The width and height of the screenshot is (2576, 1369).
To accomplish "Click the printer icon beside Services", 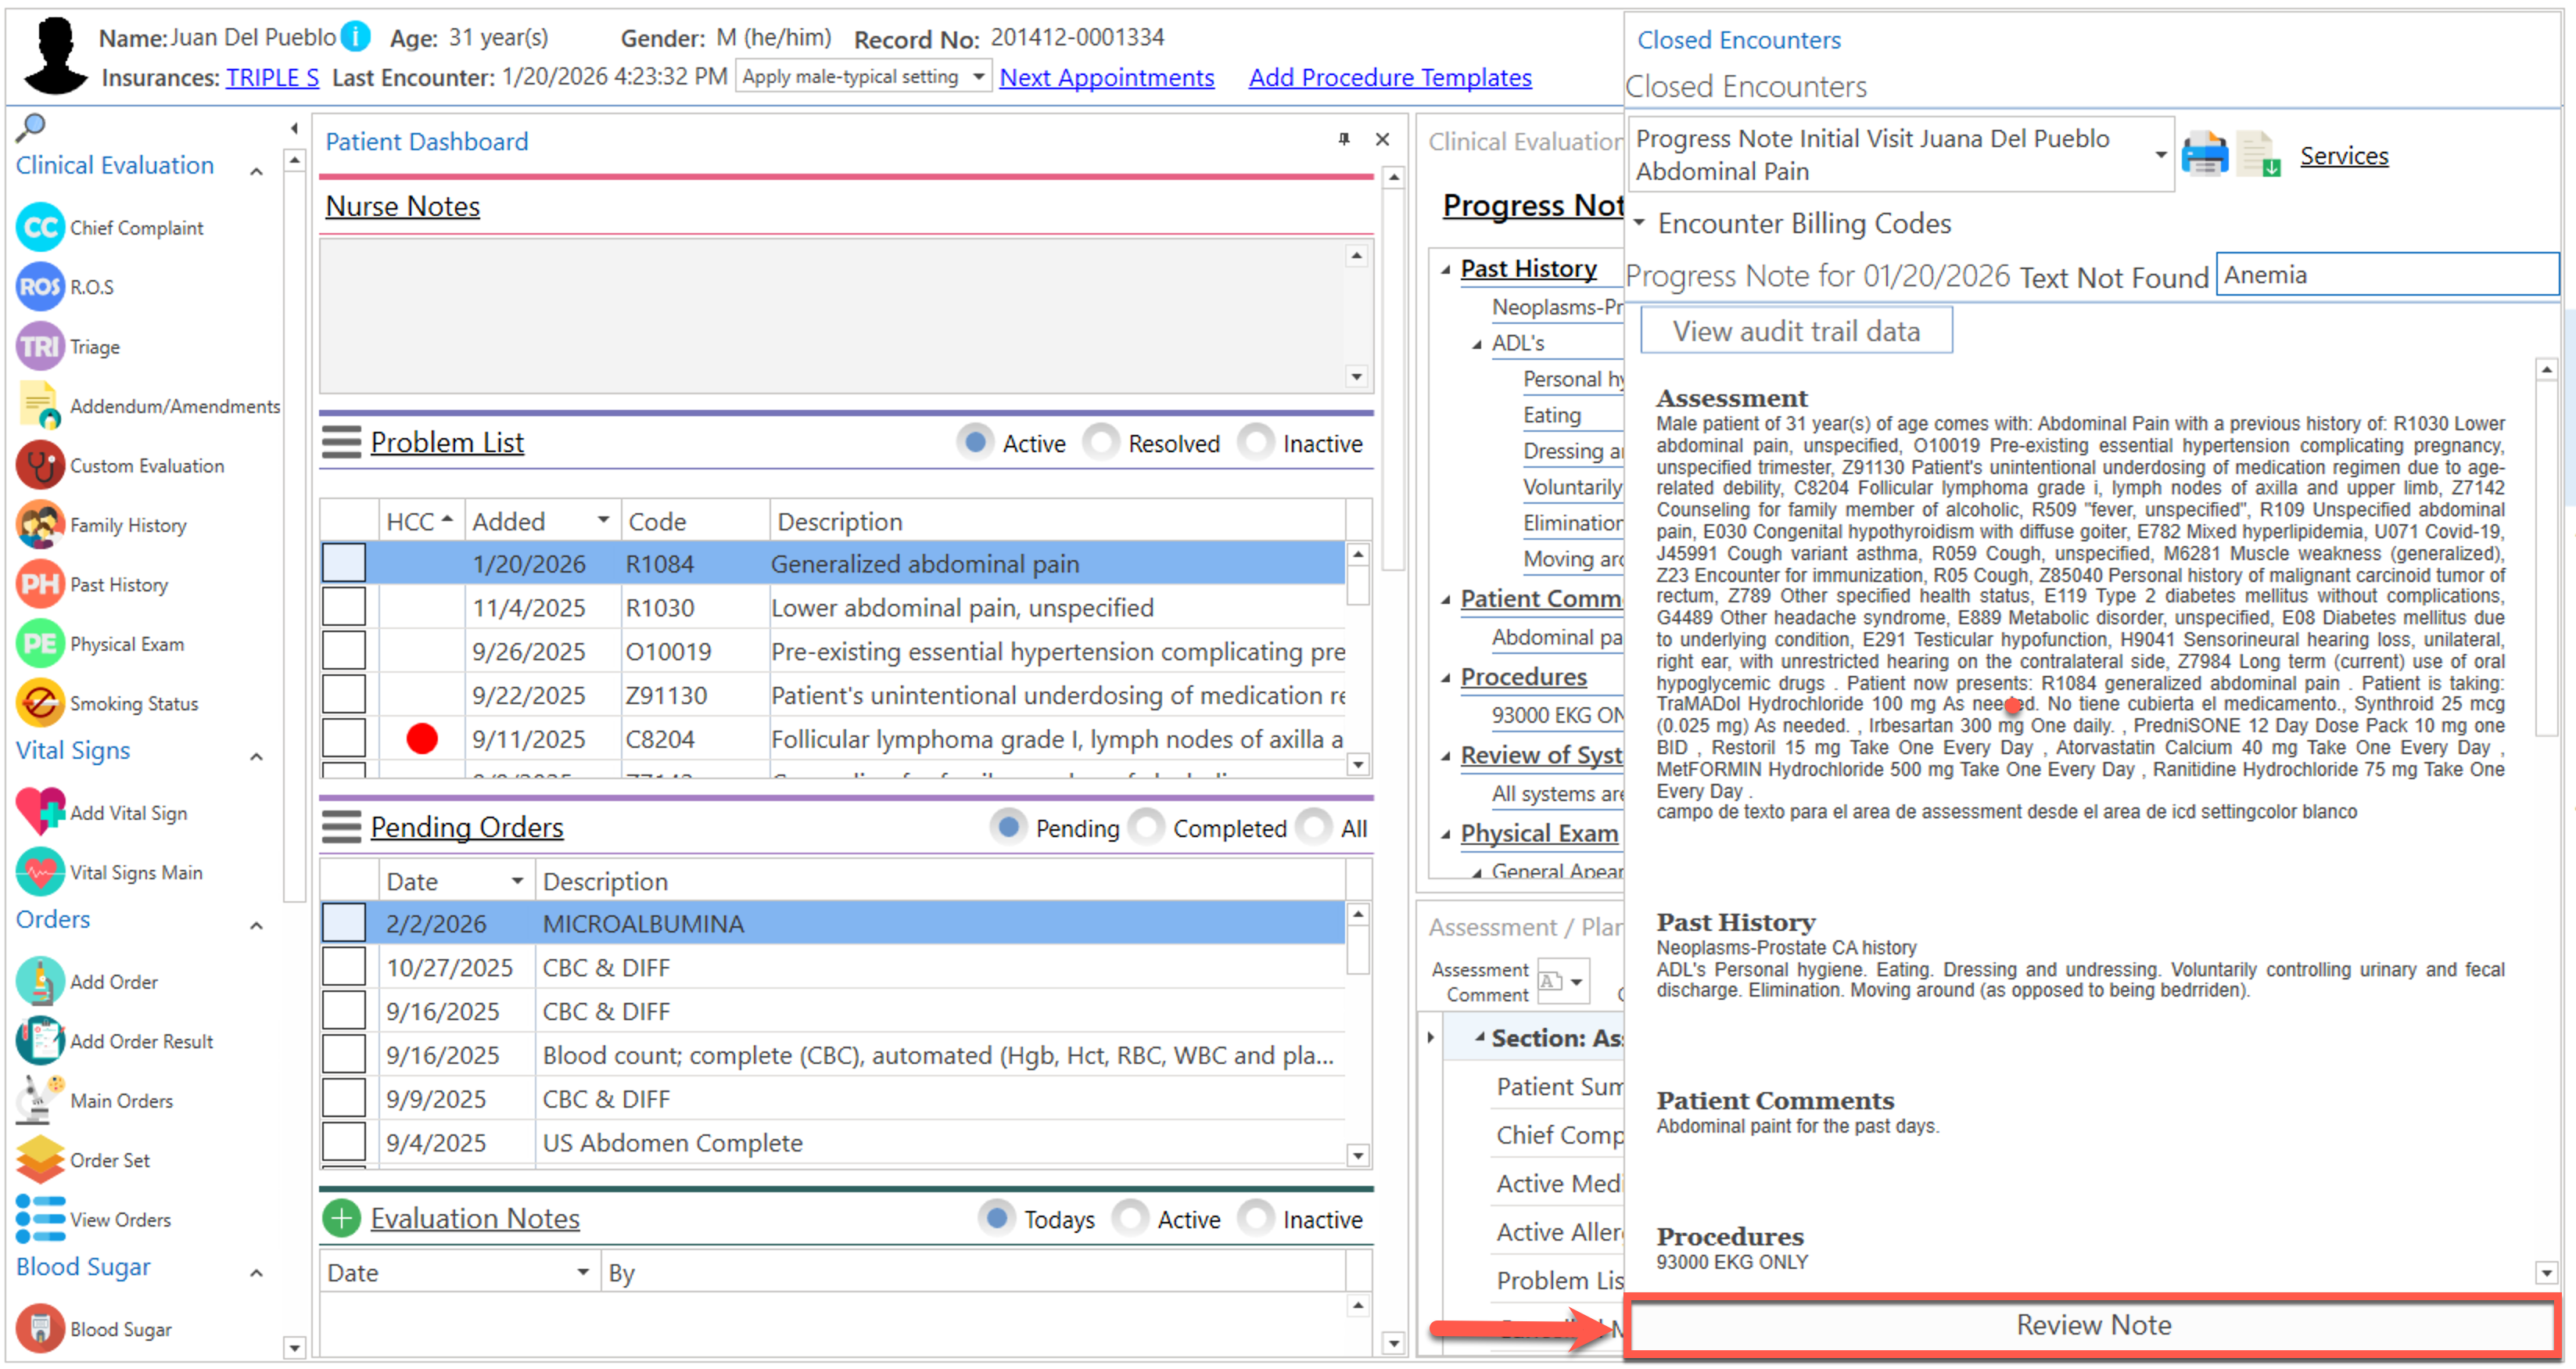I will [x=2204, y=155].
